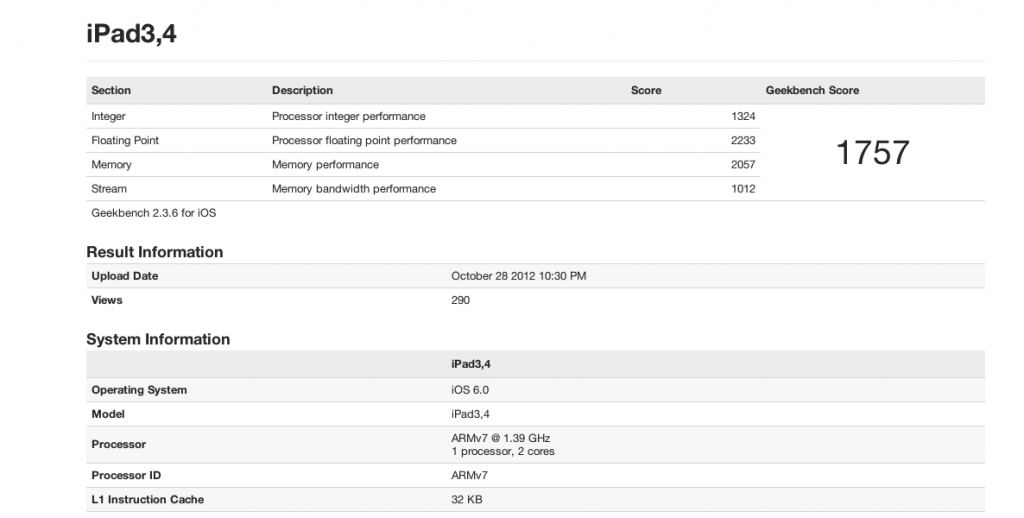Select the Memory section label
The width and height of the screenshot is (1024, 518).
[x=111, y=165]
